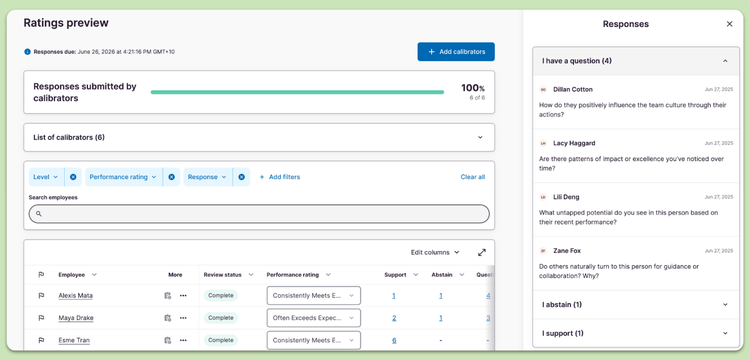Viewport: 750px width, 360px height.
Task: Click Add filters
Action: click(280, 177)
